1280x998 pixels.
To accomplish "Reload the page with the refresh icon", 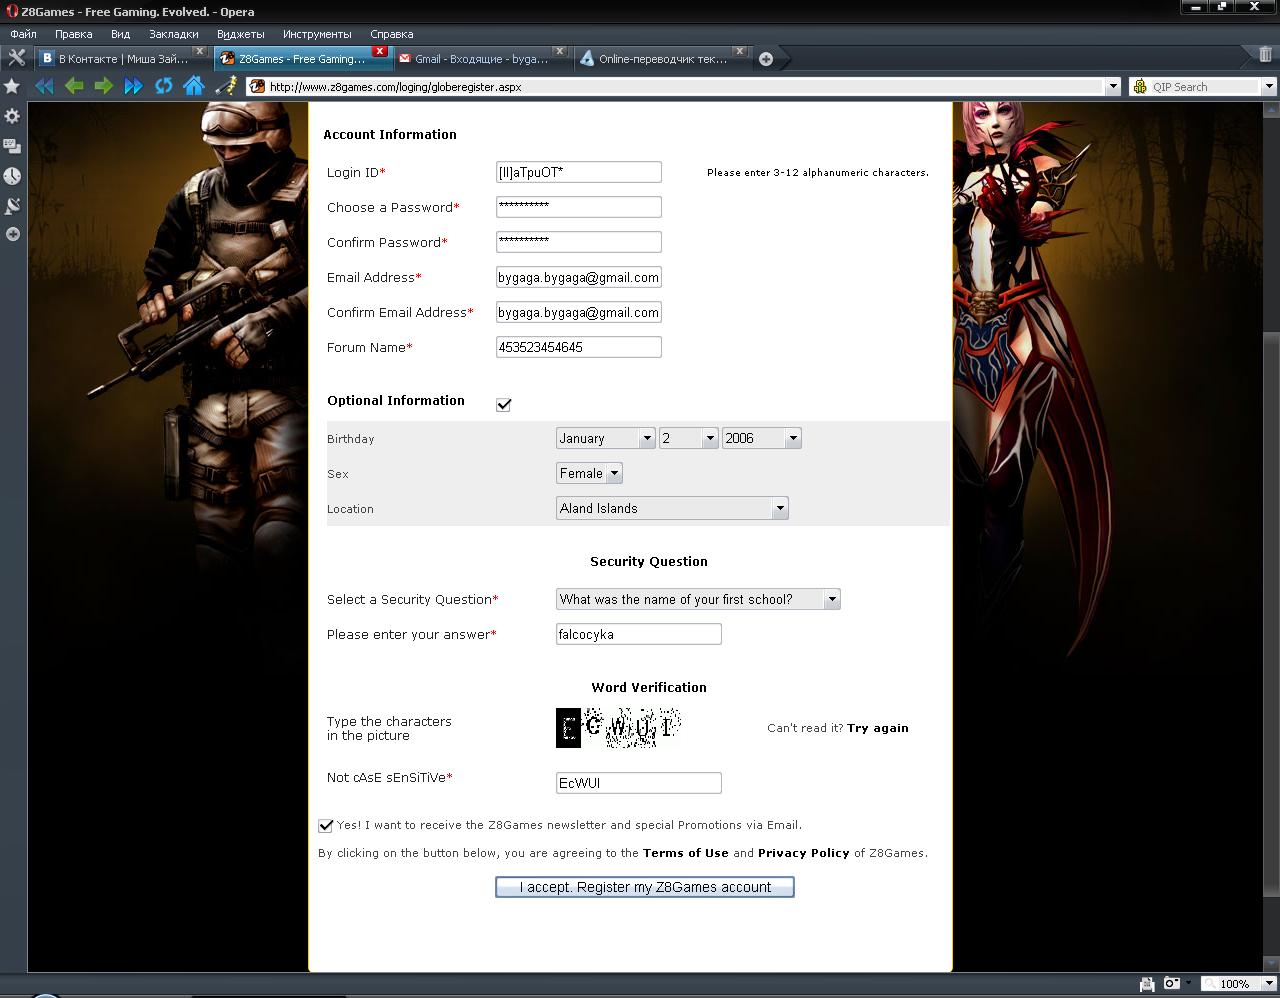I will pyautogui.click(x=163, y=86).
